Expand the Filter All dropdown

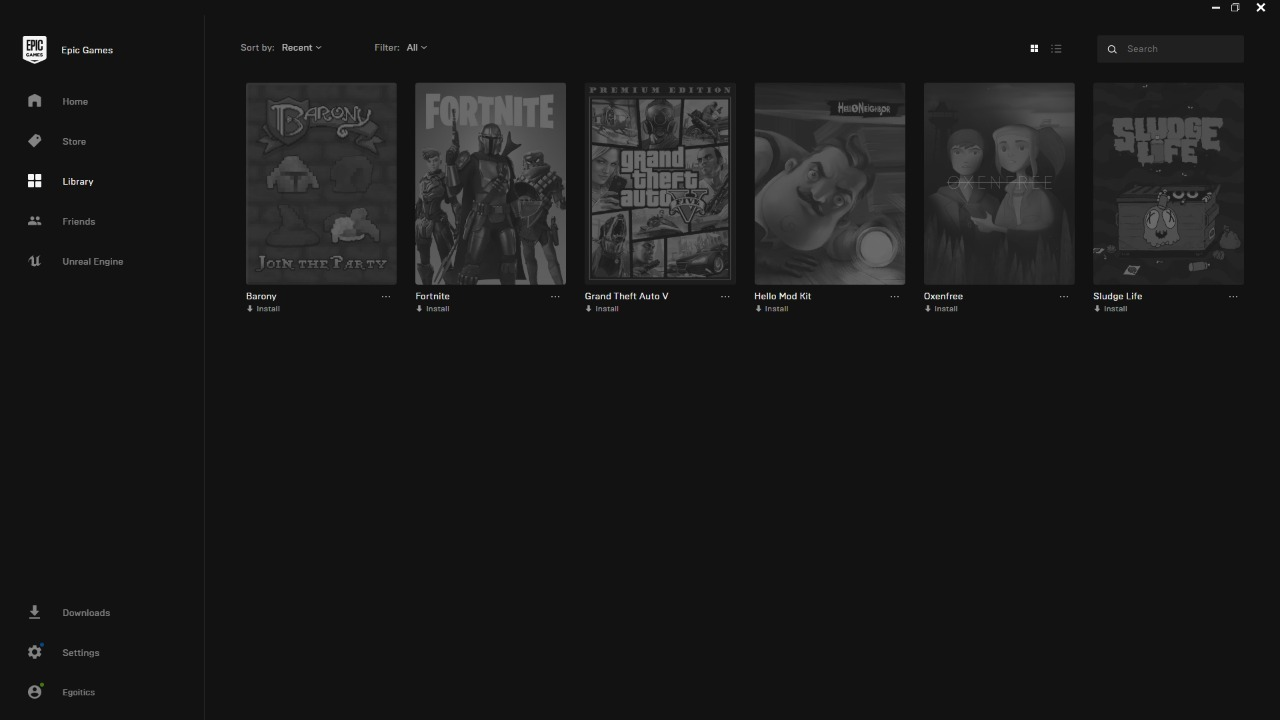[x=416, y=47]
